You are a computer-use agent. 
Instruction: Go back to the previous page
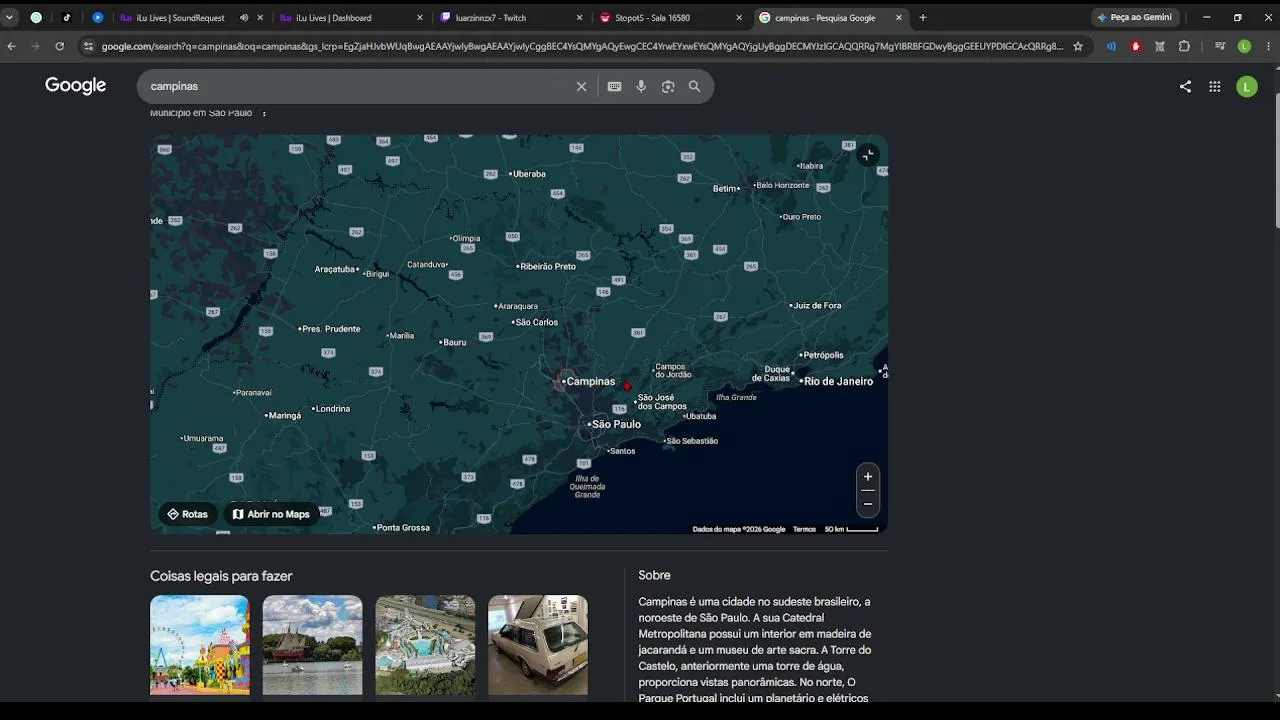12,46
